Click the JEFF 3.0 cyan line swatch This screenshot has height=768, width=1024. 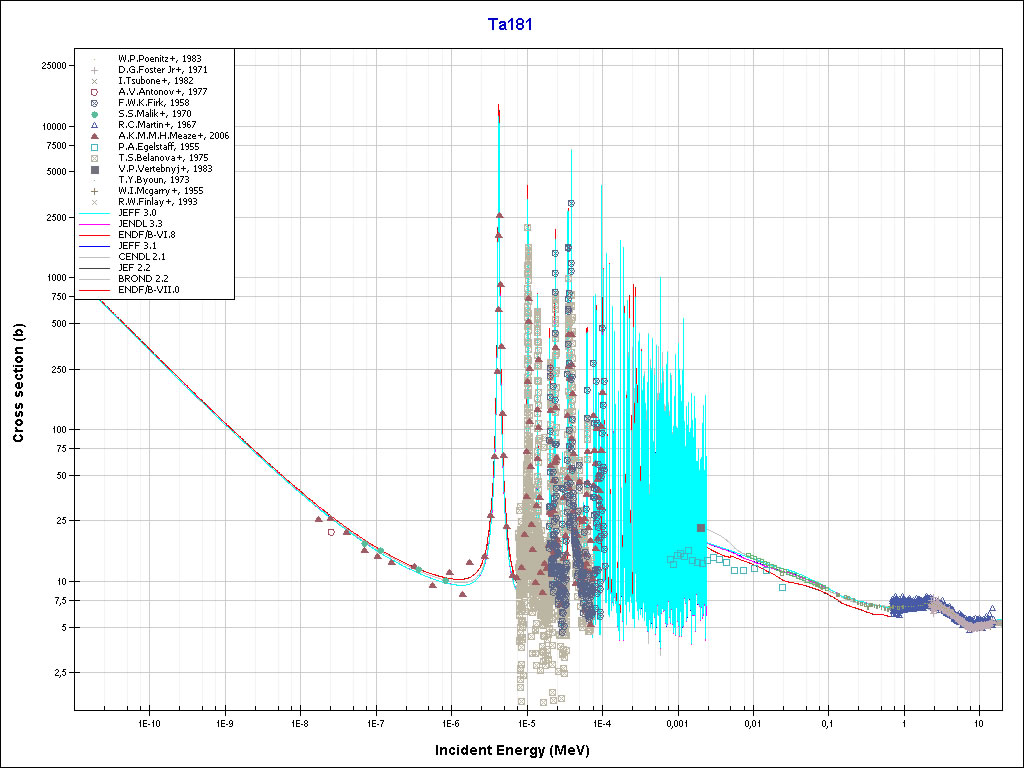click(x=94, y=213)
